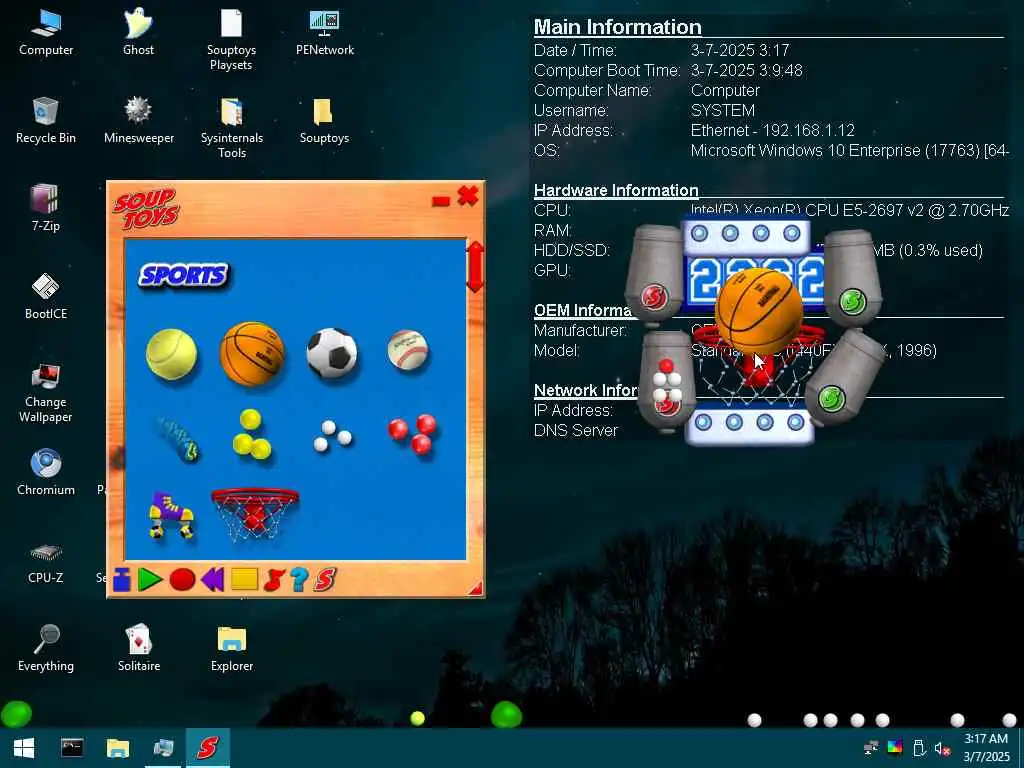Open the Computer desktop icon
The height and width of the screenshot is (768, 1024).
pos(46,33)
